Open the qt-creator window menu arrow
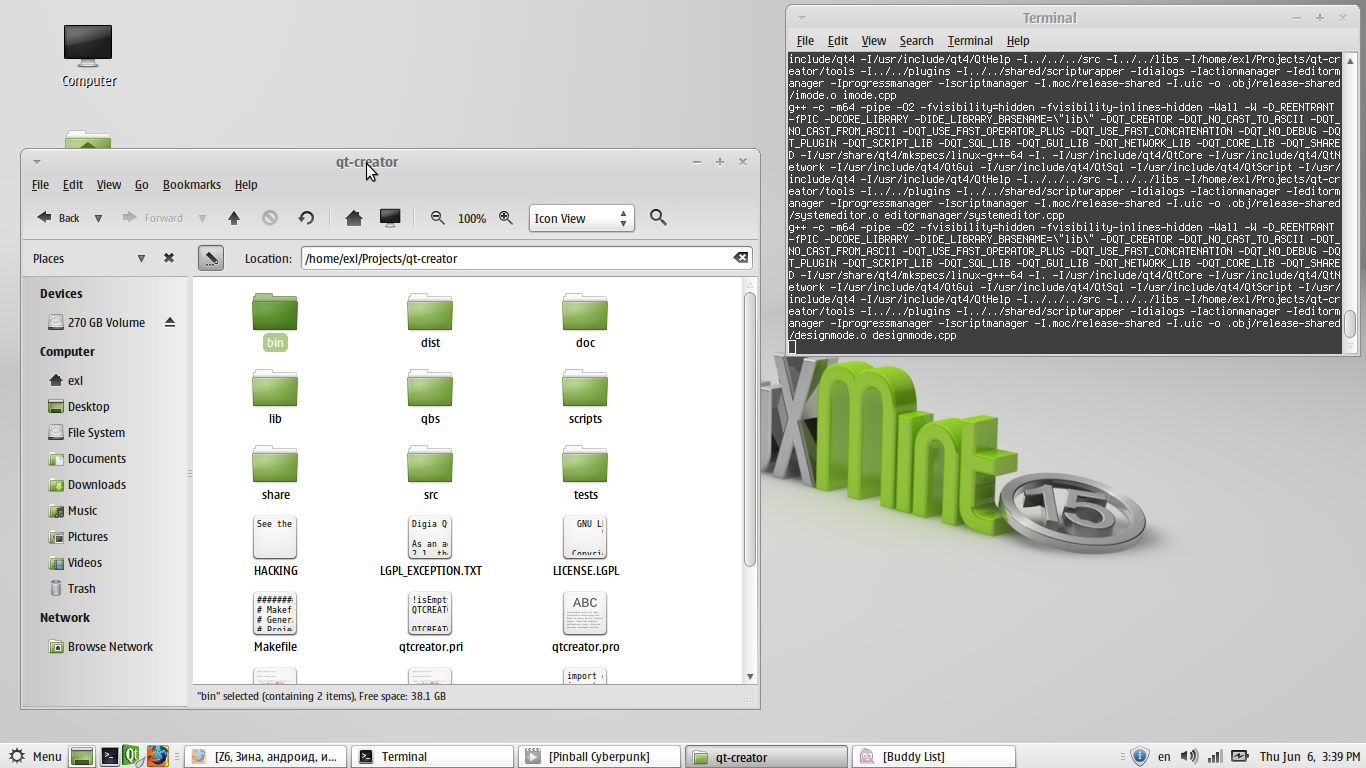Image resolution: width=1366 pixels, height=768 pixels. (37, 162)
